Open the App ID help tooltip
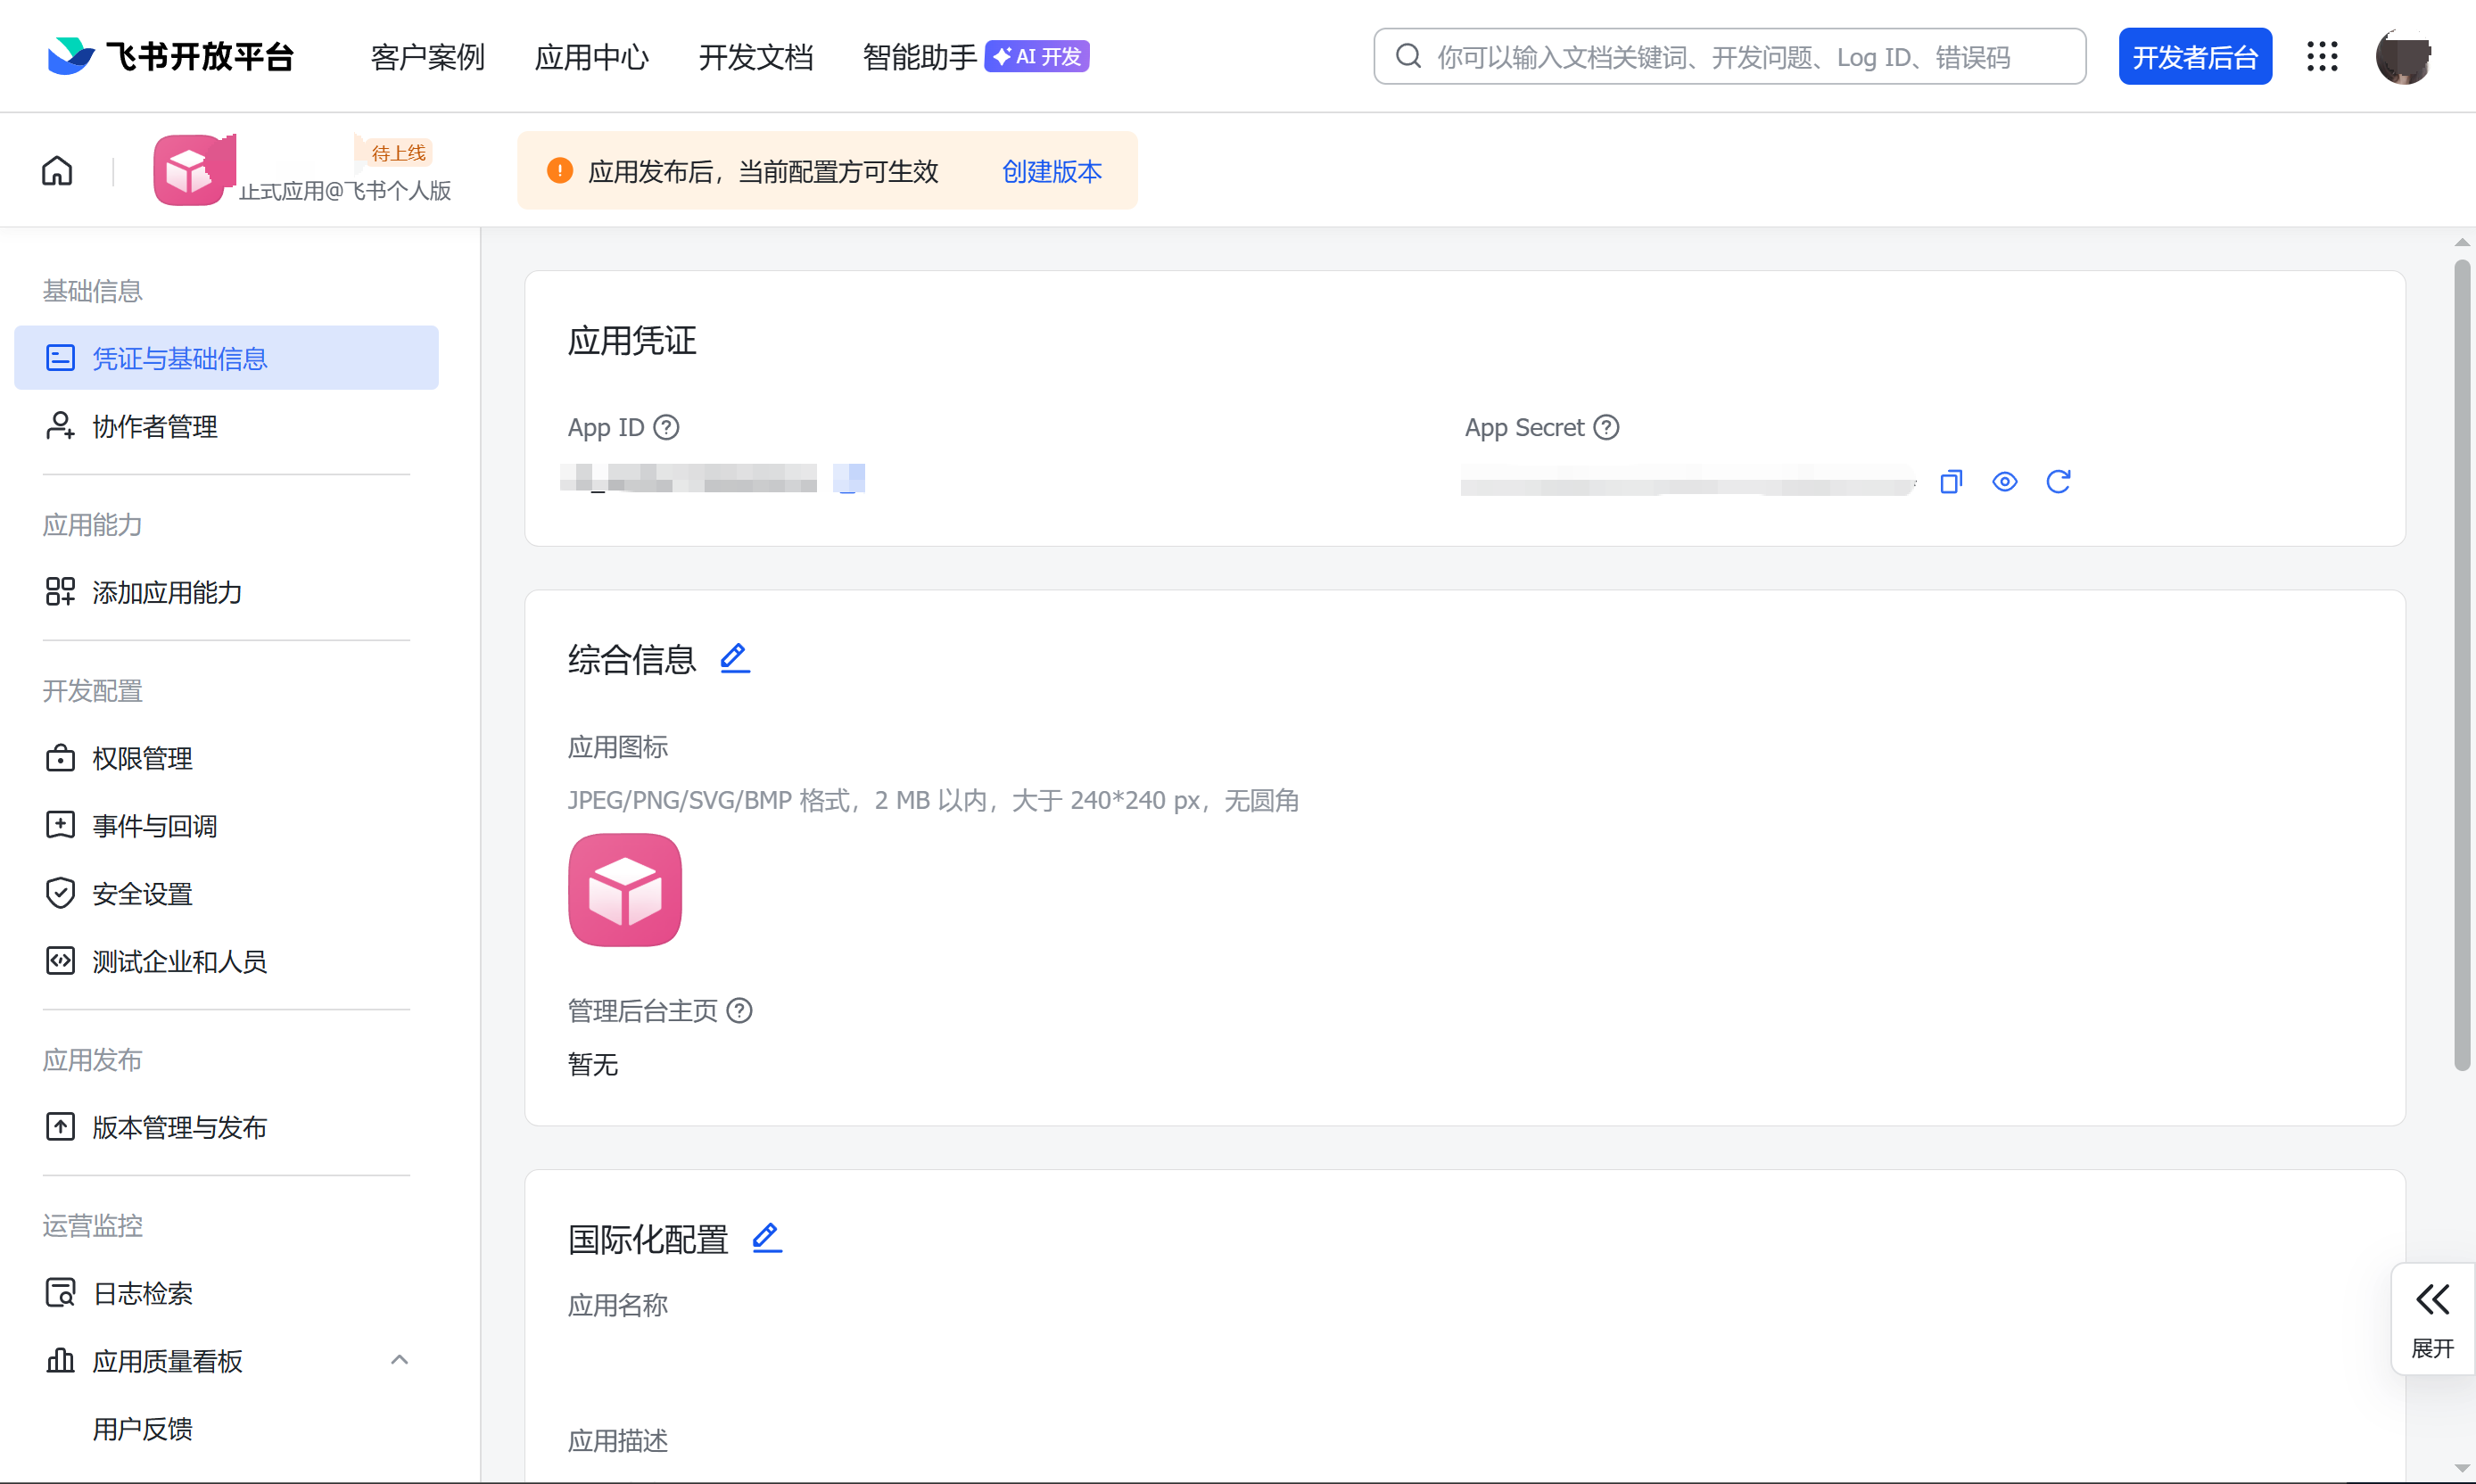This screenshot has width=2476, height=1484. tap(666, 427)
